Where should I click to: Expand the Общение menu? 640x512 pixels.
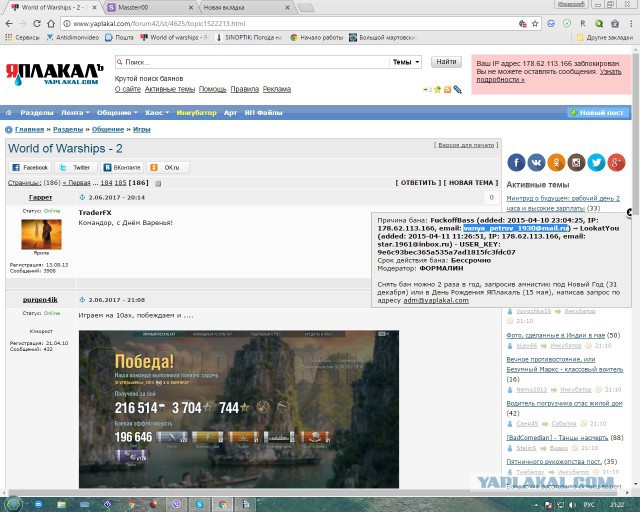pyautogui.click(x=117, y=113)
